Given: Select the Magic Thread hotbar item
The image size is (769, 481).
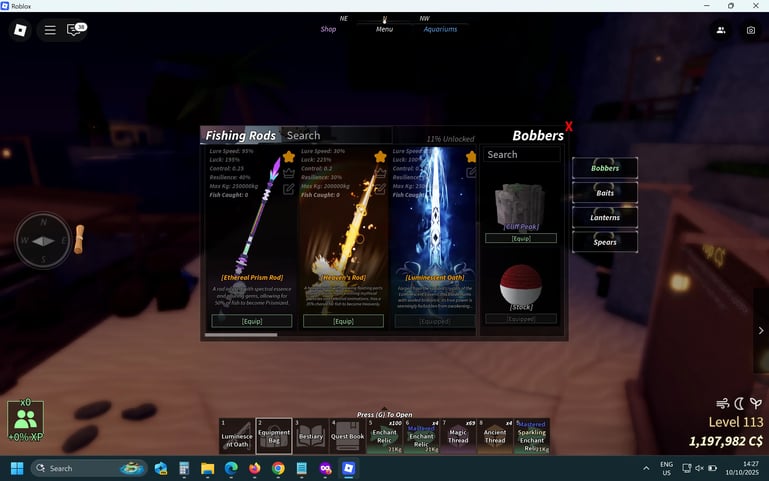Looking at the screenshot, I should tap(457, 437).
